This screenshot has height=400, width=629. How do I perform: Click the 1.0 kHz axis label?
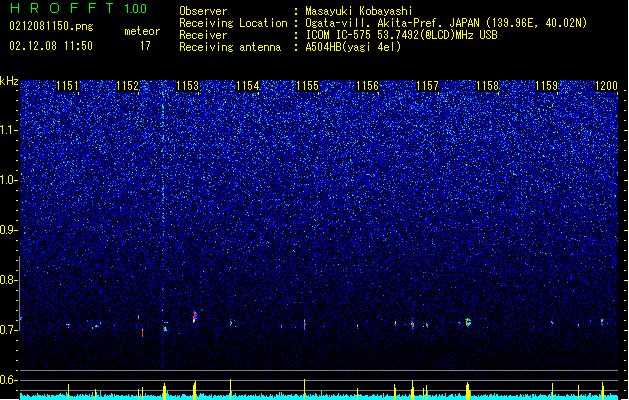point(9,180)
